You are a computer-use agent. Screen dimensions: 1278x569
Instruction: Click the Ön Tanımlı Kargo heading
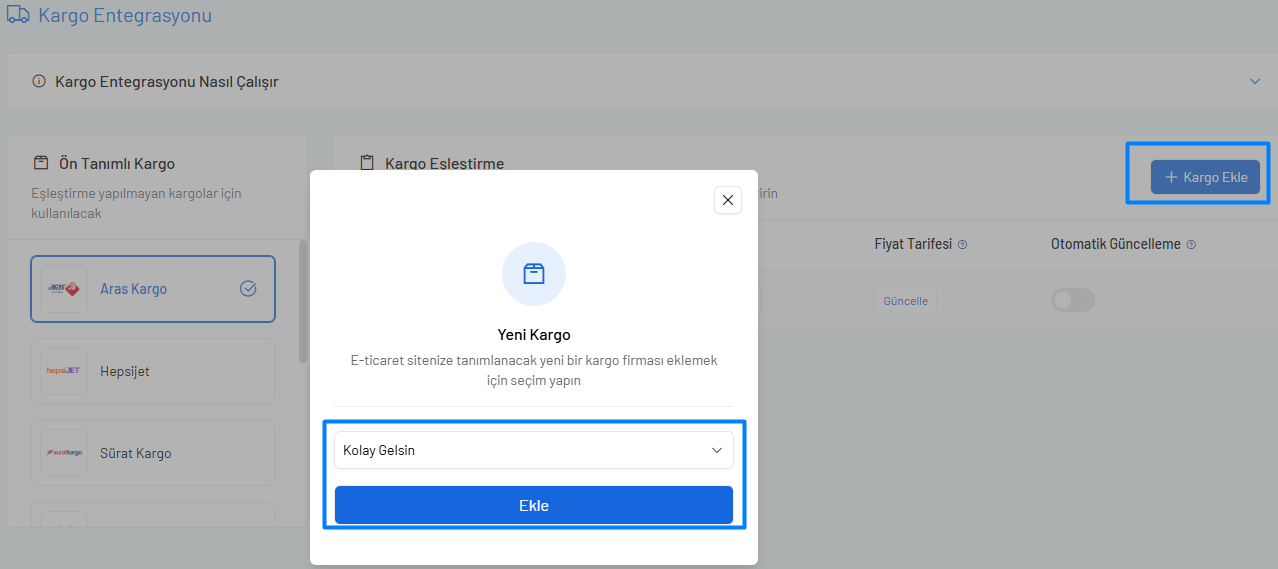pyautogui.click(x=117, y=163)
